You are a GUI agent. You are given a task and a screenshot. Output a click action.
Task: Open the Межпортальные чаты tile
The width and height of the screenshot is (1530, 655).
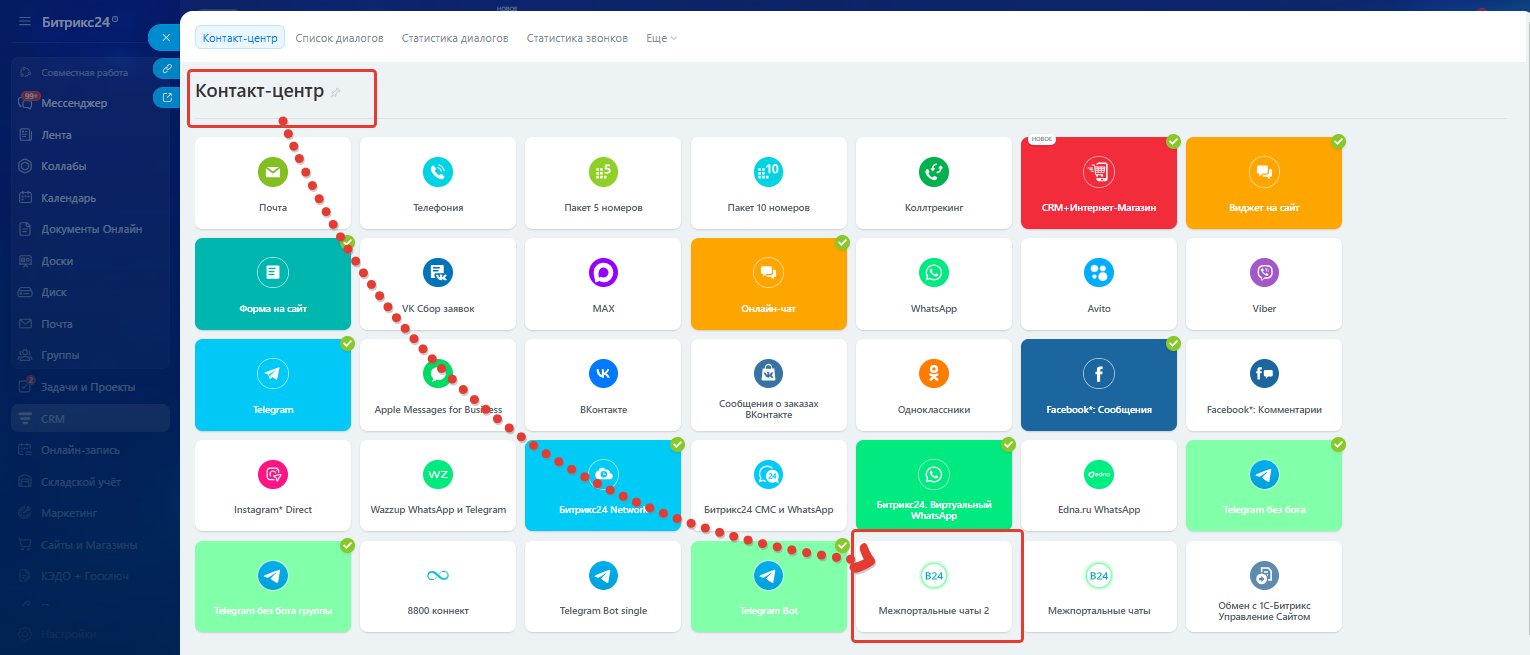click(1099, 586)
